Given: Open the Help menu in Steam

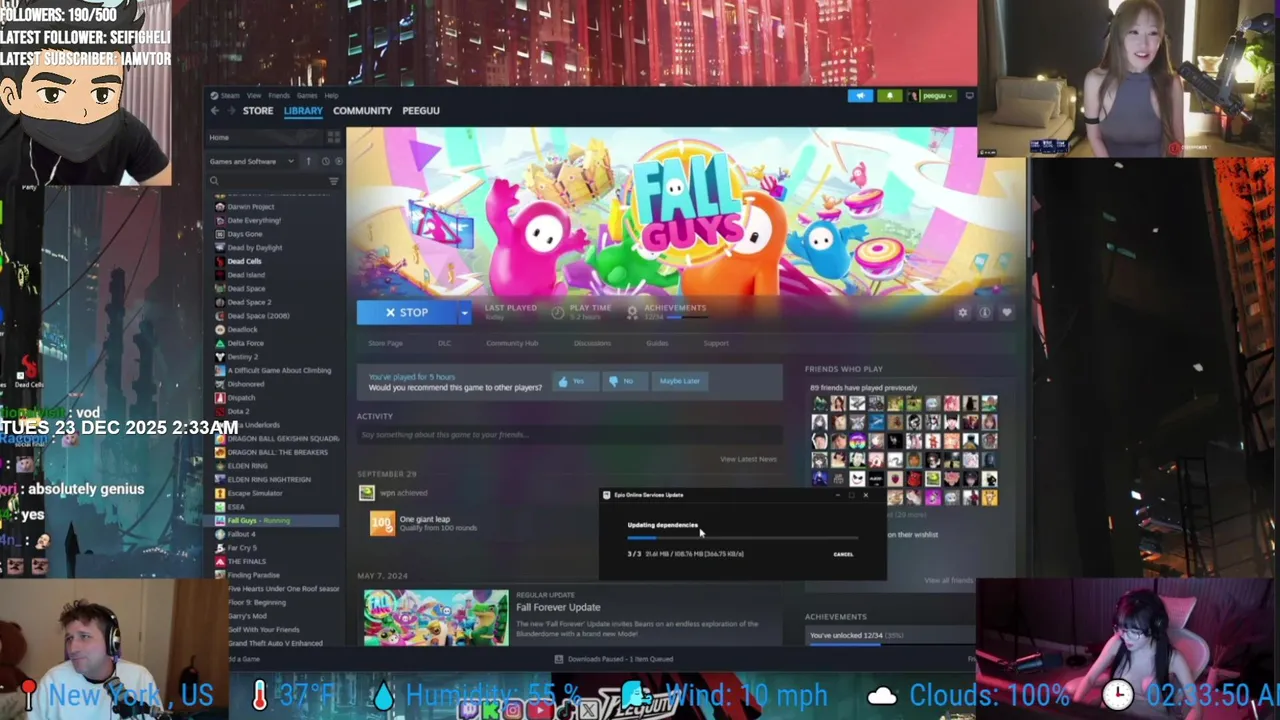Looking at the screenshot, I should pos(331,95).
